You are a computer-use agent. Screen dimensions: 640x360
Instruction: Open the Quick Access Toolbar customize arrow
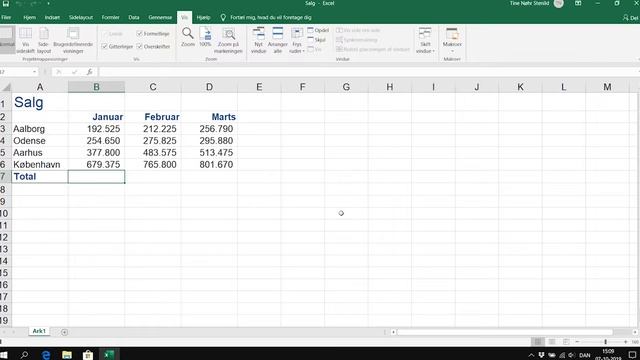48,4
